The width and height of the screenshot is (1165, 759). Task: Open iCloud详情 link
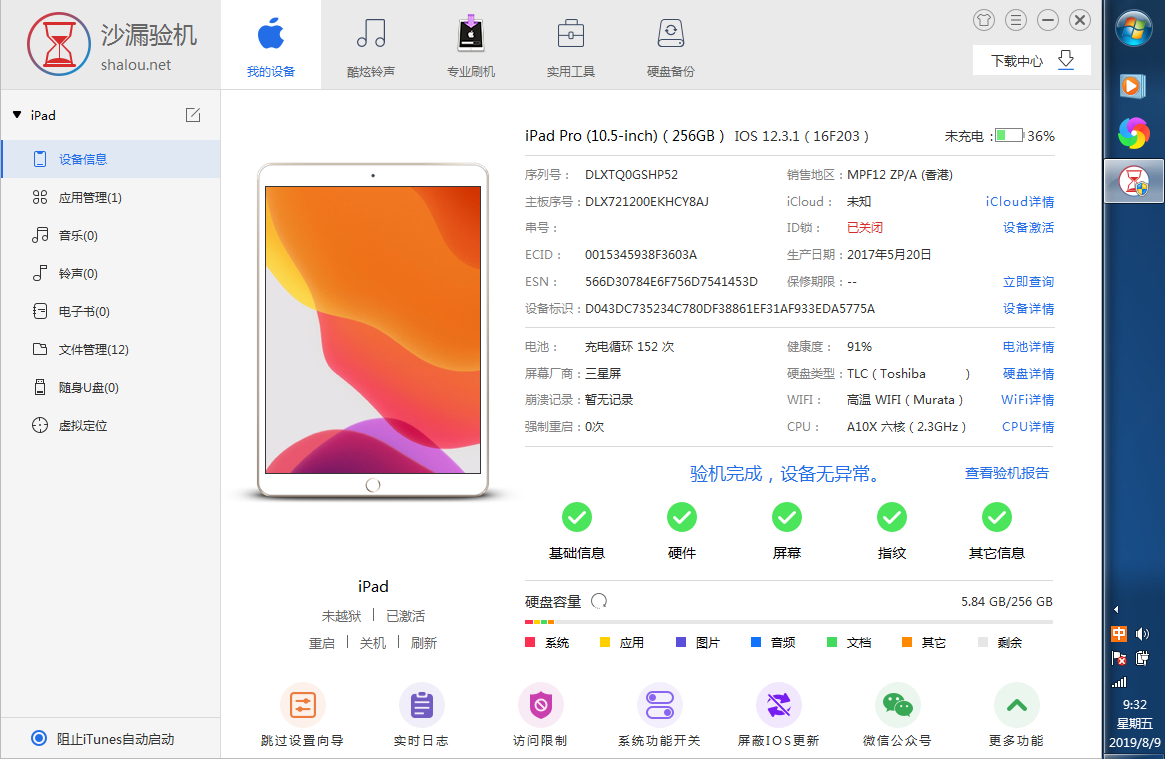(1019, 201)
